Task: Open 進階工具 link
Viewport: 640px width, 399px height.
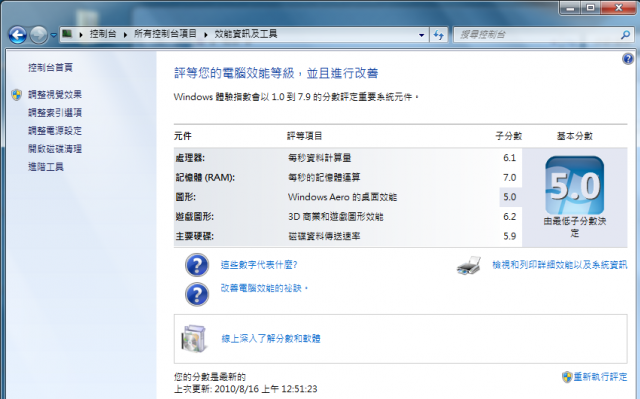Action: [x=46, y=167]
